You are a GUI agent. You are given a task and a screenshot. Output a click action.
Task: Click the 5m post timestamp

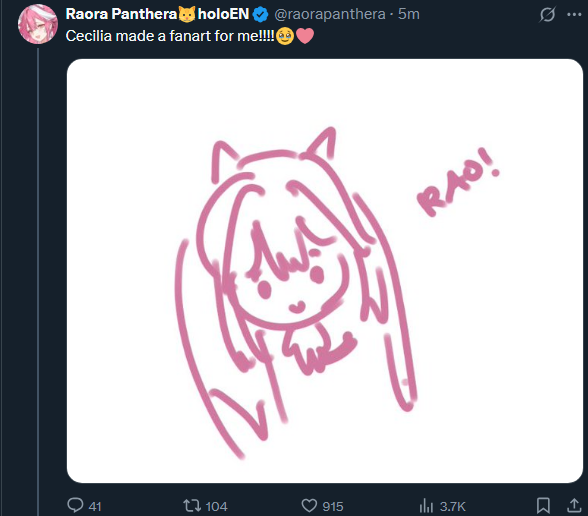(409, 14)
